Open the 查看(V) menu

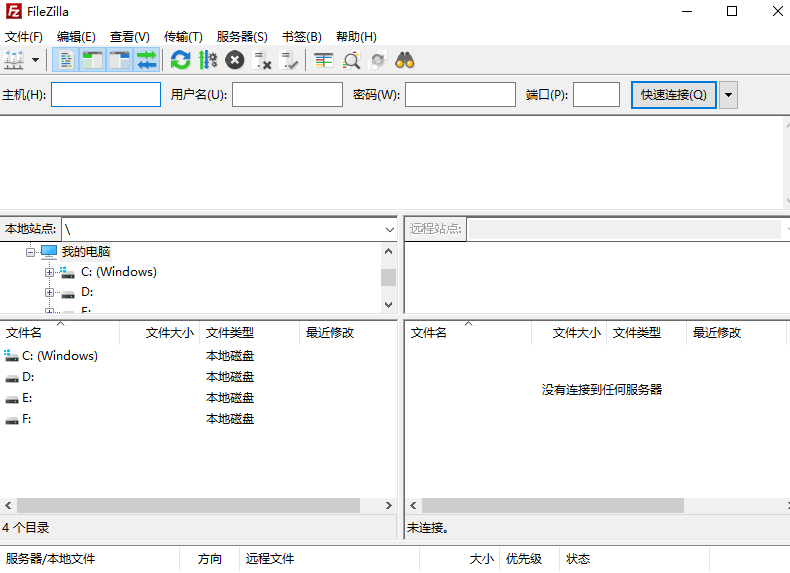point(129,37)
